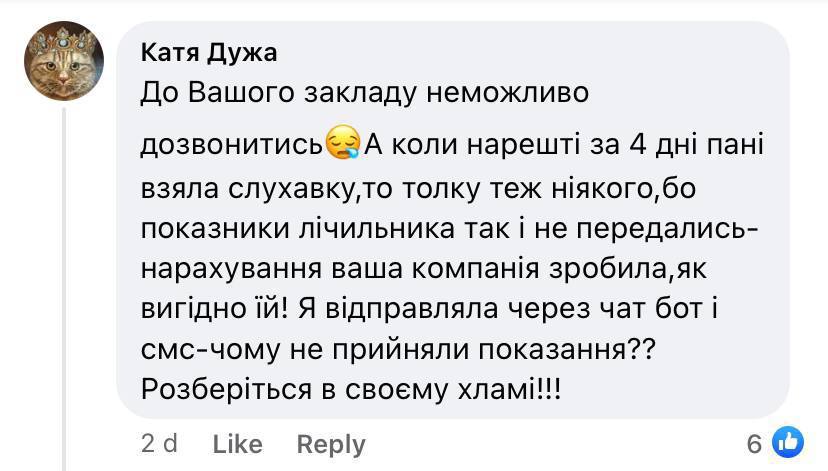Click the blue thumbs-up reaction icon

(x=788, y=441)
